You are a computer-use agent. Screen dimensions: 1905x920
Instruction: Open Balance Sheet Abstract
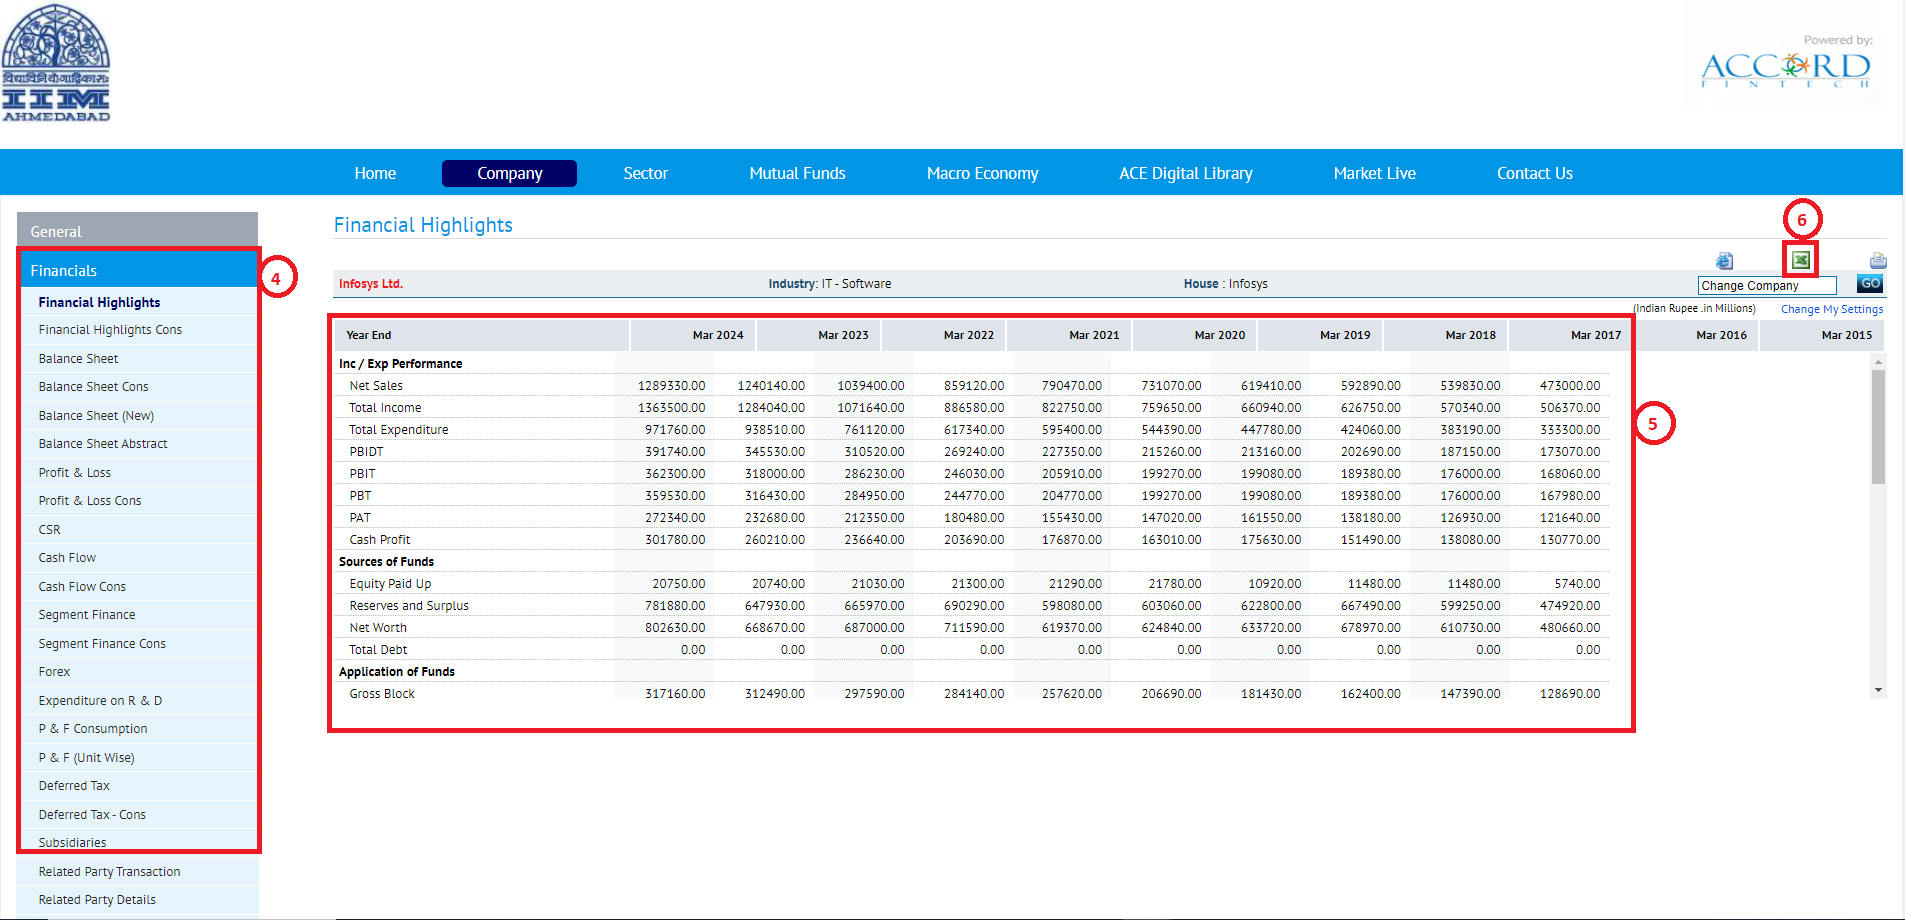point(103,444)
